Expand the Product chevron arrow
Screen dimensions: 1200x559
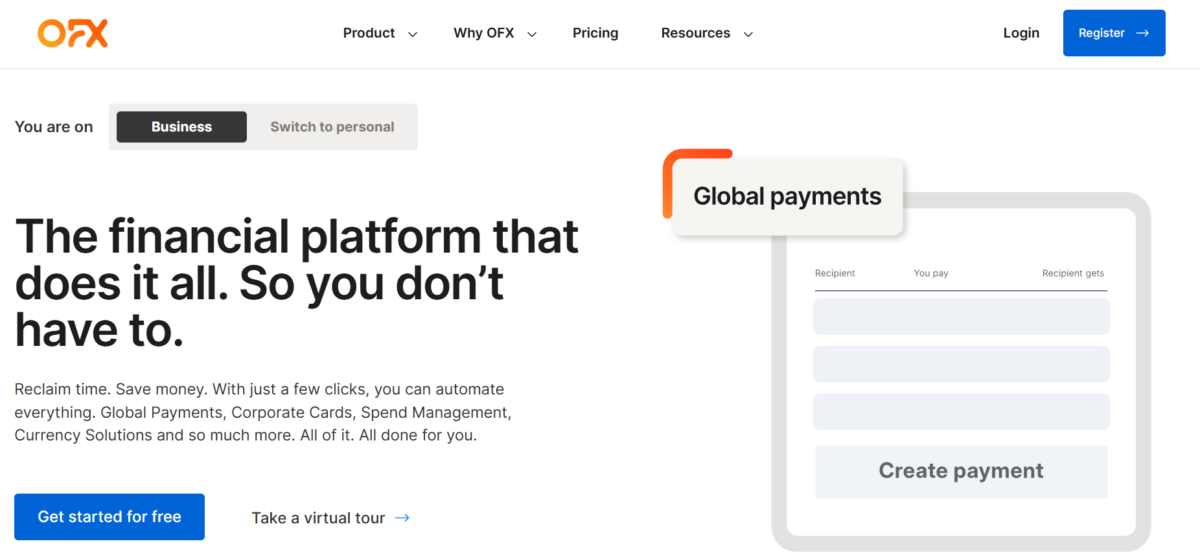pos(412,34)
